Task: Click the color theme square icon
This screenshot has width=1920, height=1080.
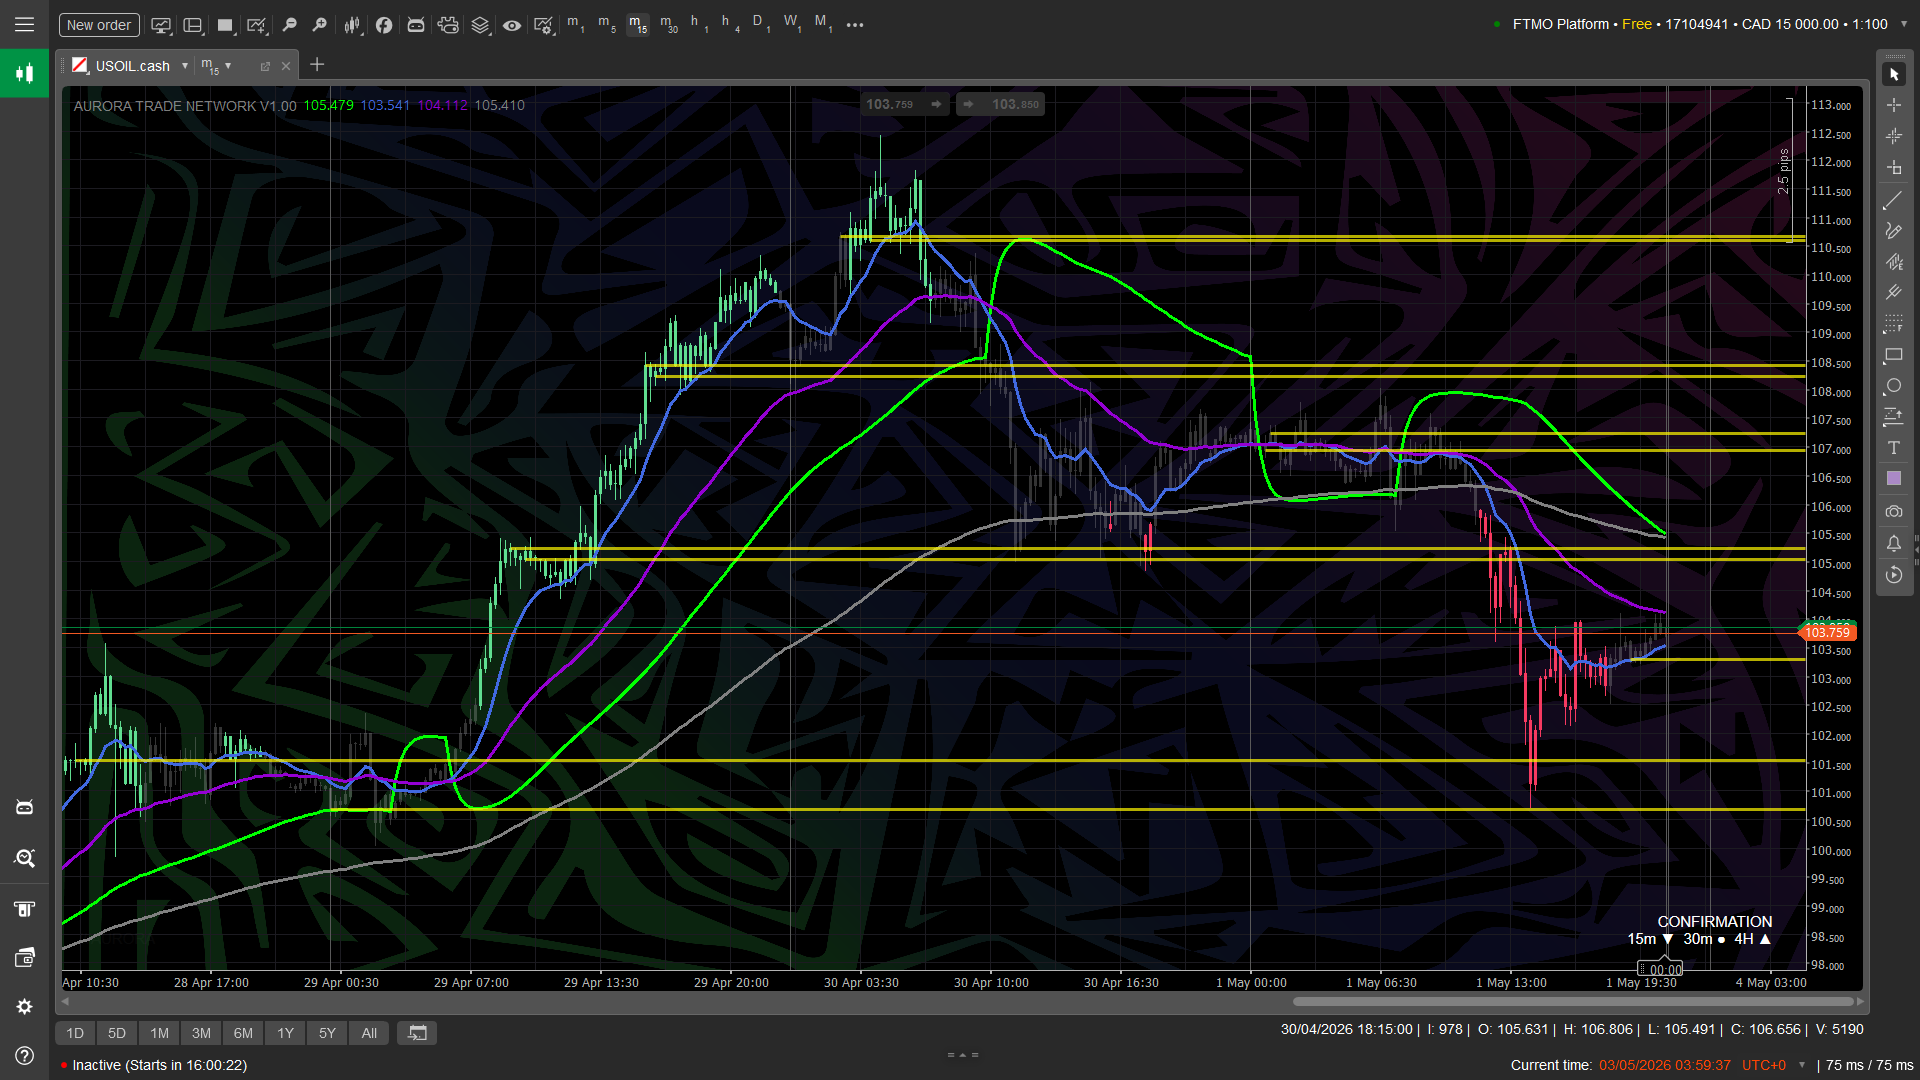Action: click(225, 25)
